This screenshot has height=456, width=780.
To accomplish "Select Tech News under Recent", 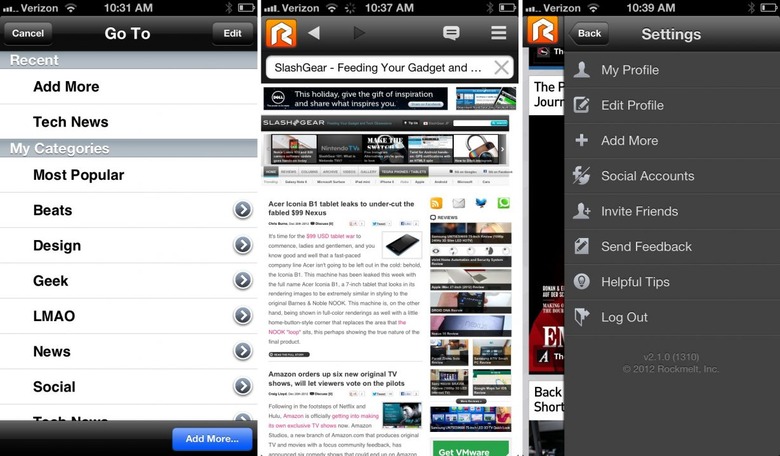I will click(128, 122).
